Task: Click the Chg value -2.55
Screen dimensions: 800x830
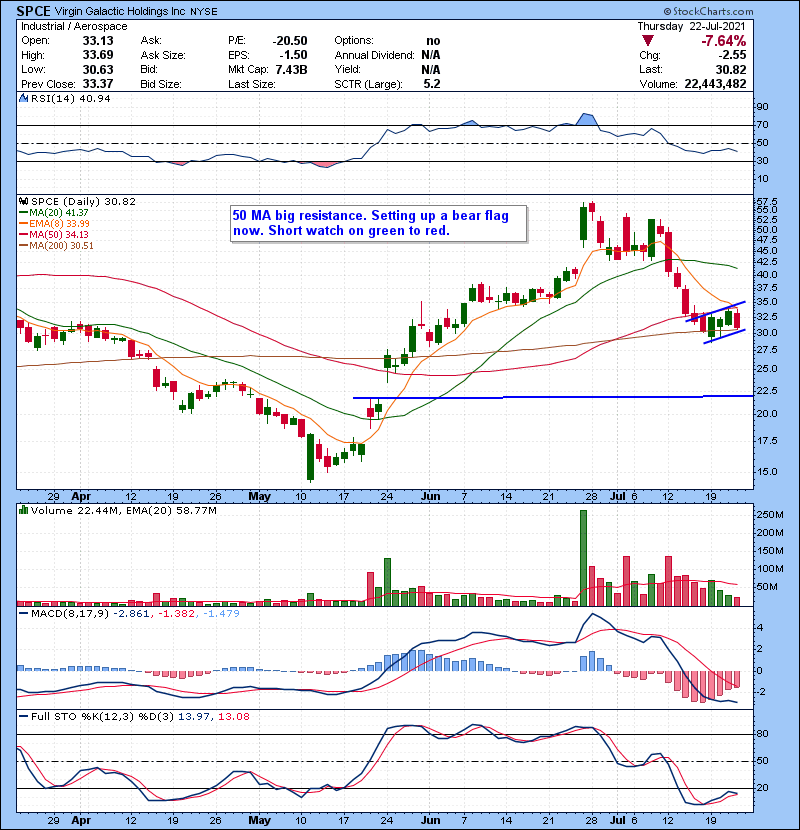Action: 732,55
